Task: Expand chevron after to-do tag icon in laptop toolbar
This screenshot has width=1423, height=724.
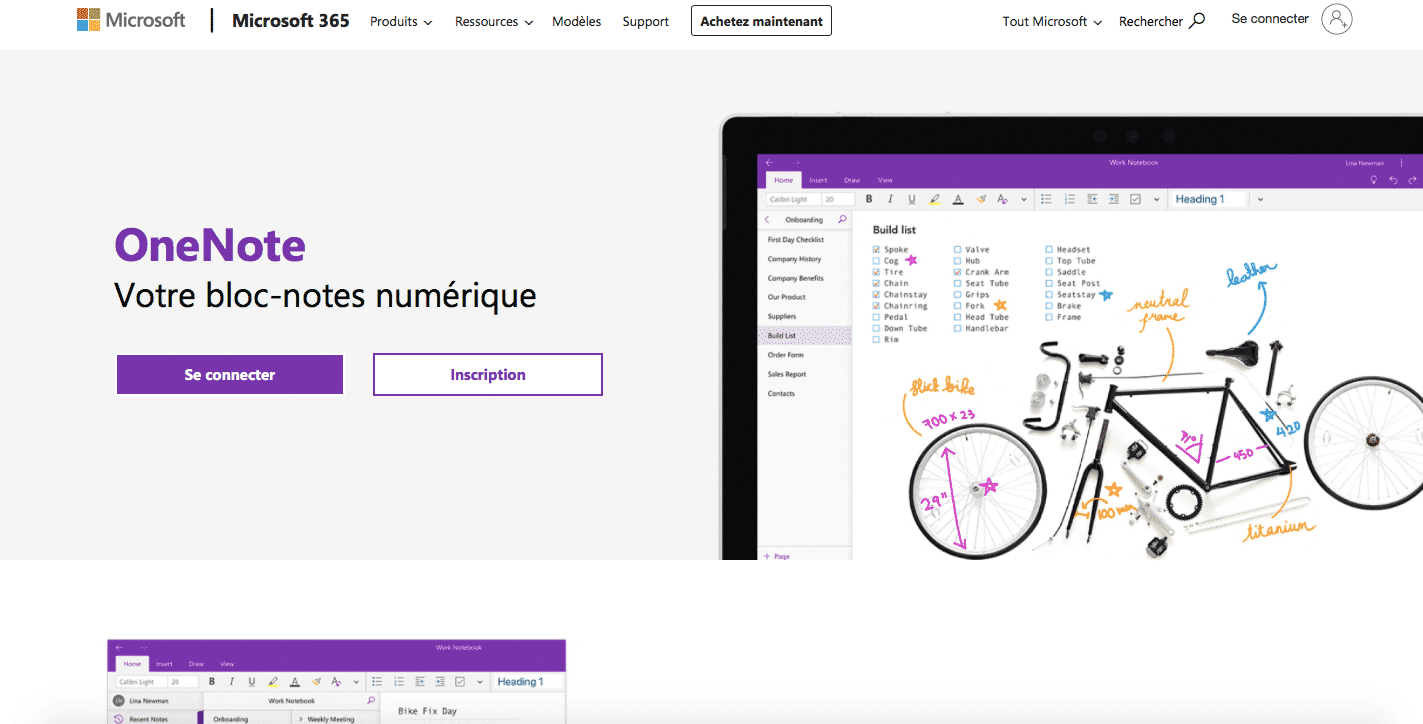Action: coord(1157,200)
